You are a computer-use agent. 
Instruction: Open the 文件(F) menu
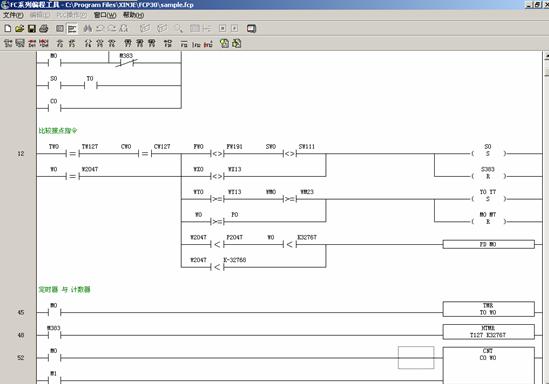click(13, 15)
